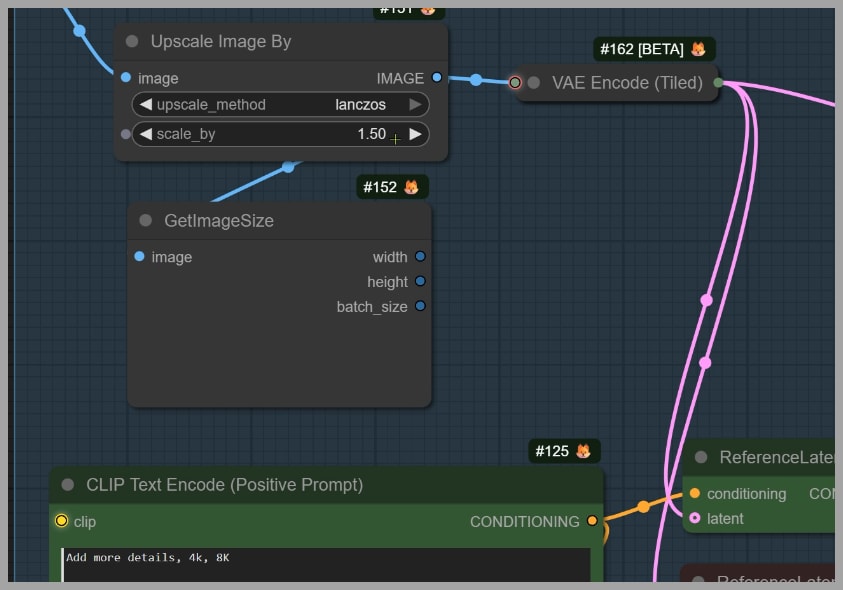Click the height output port on GetImageSize
The height and width of the screenshot is (590, 843).
coord(420,282)
